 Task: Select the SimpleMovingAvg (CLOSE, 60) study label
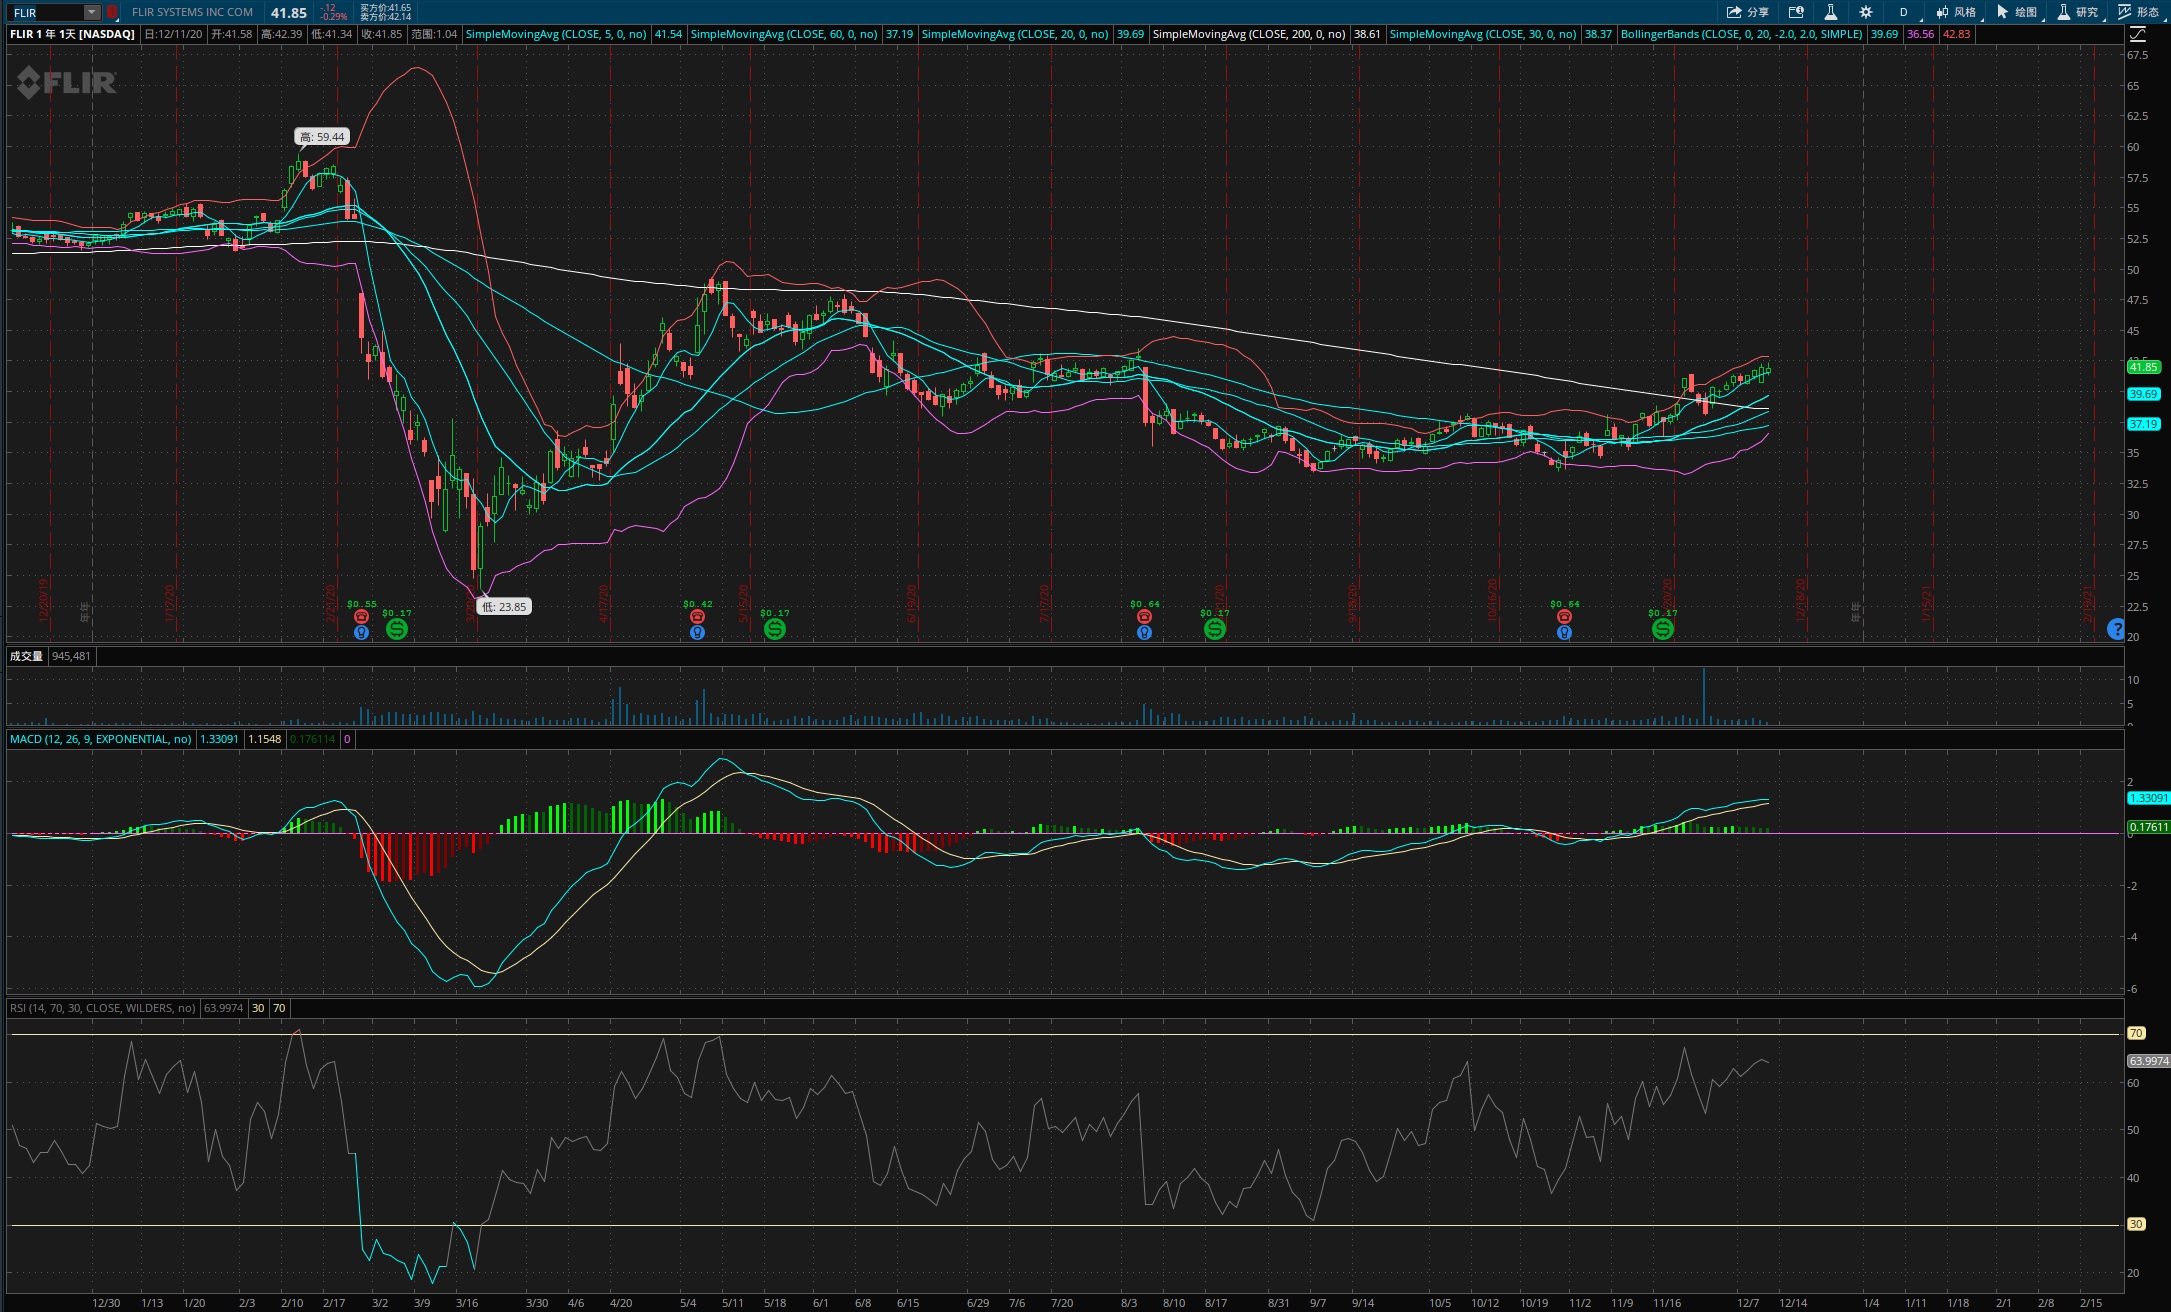(784, 34)
